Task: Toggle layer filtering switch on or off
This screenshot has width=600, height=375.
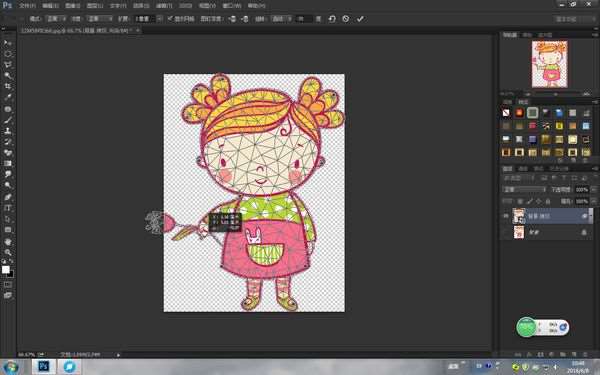Action: tap(594, 178)
